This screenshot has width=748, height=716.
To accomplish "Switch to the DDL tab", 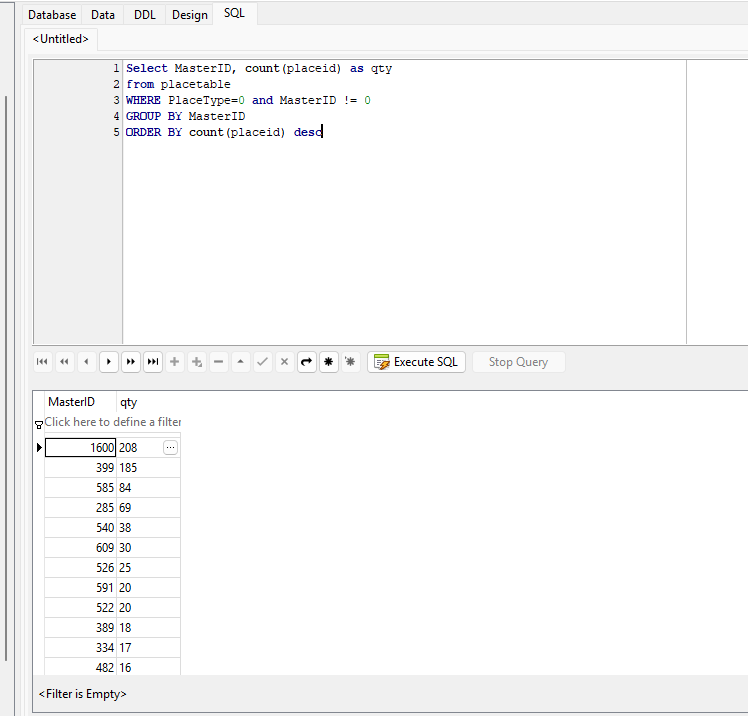I will click(145, 15).
